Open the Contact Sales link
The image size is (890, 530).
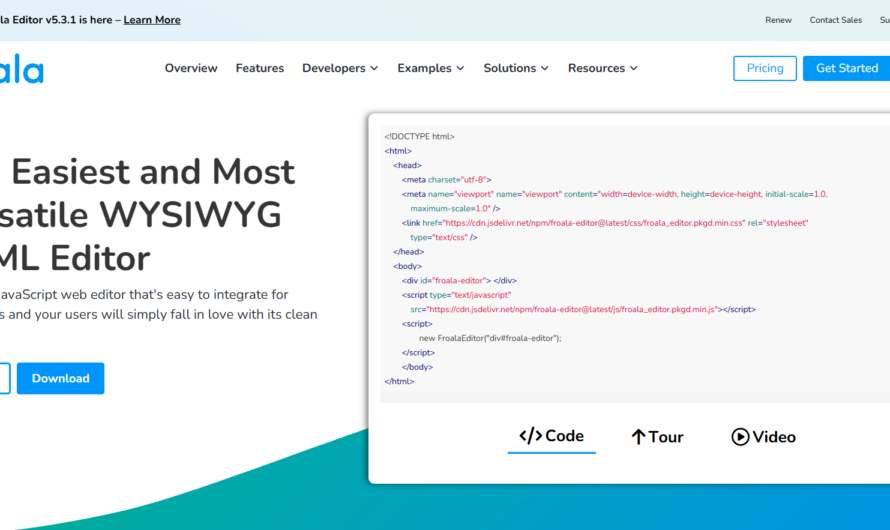click(x=836, y=20)
